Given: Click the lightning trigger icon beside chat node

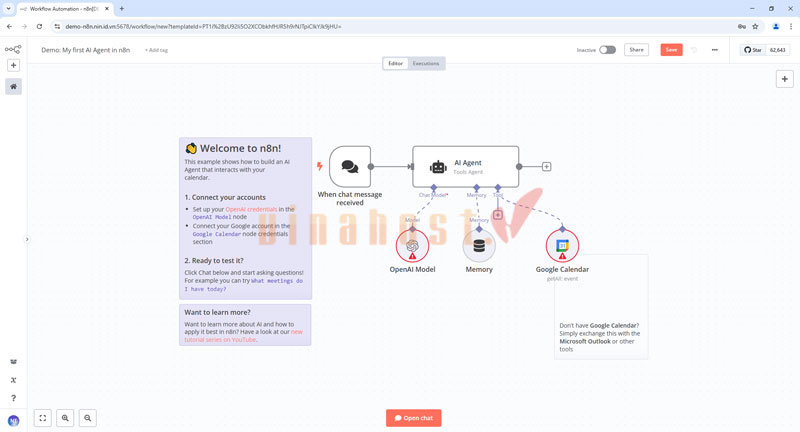Looking at the screenshot, I should coord(319,166).
